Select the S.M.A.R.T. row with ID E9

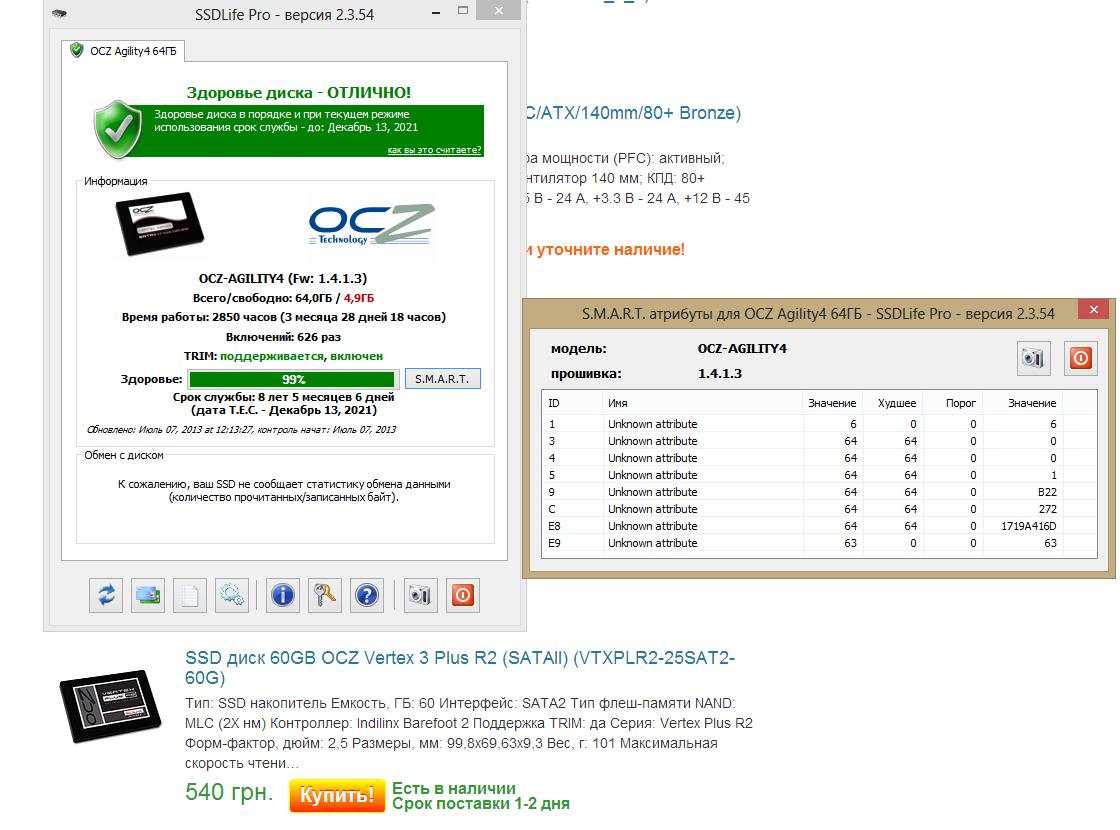click(x=819, y=544)
